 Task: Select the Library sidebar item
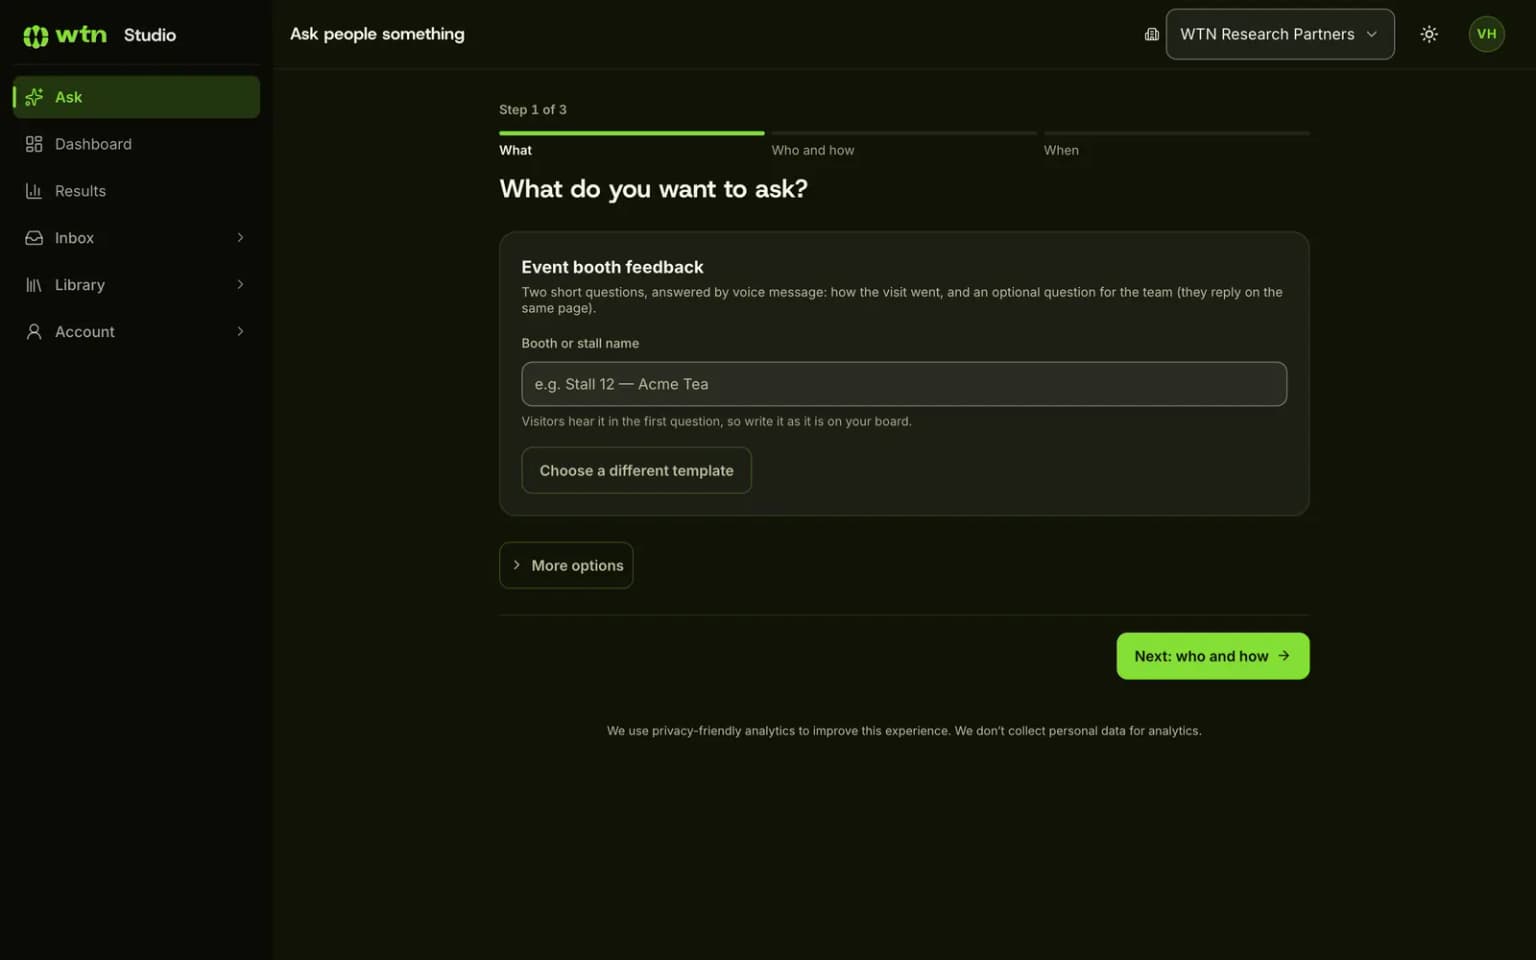(x=136, y=285)
